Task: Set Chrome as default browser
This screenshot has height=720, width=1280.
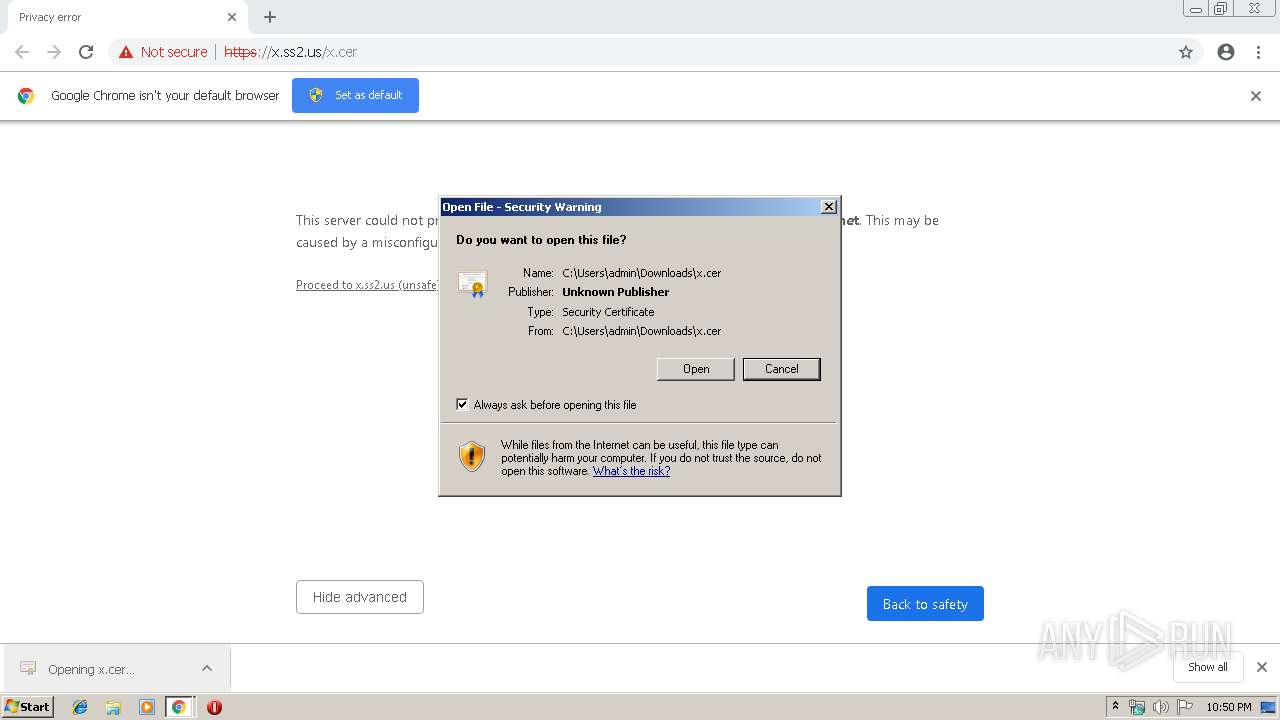Action: tap(355, 95)
